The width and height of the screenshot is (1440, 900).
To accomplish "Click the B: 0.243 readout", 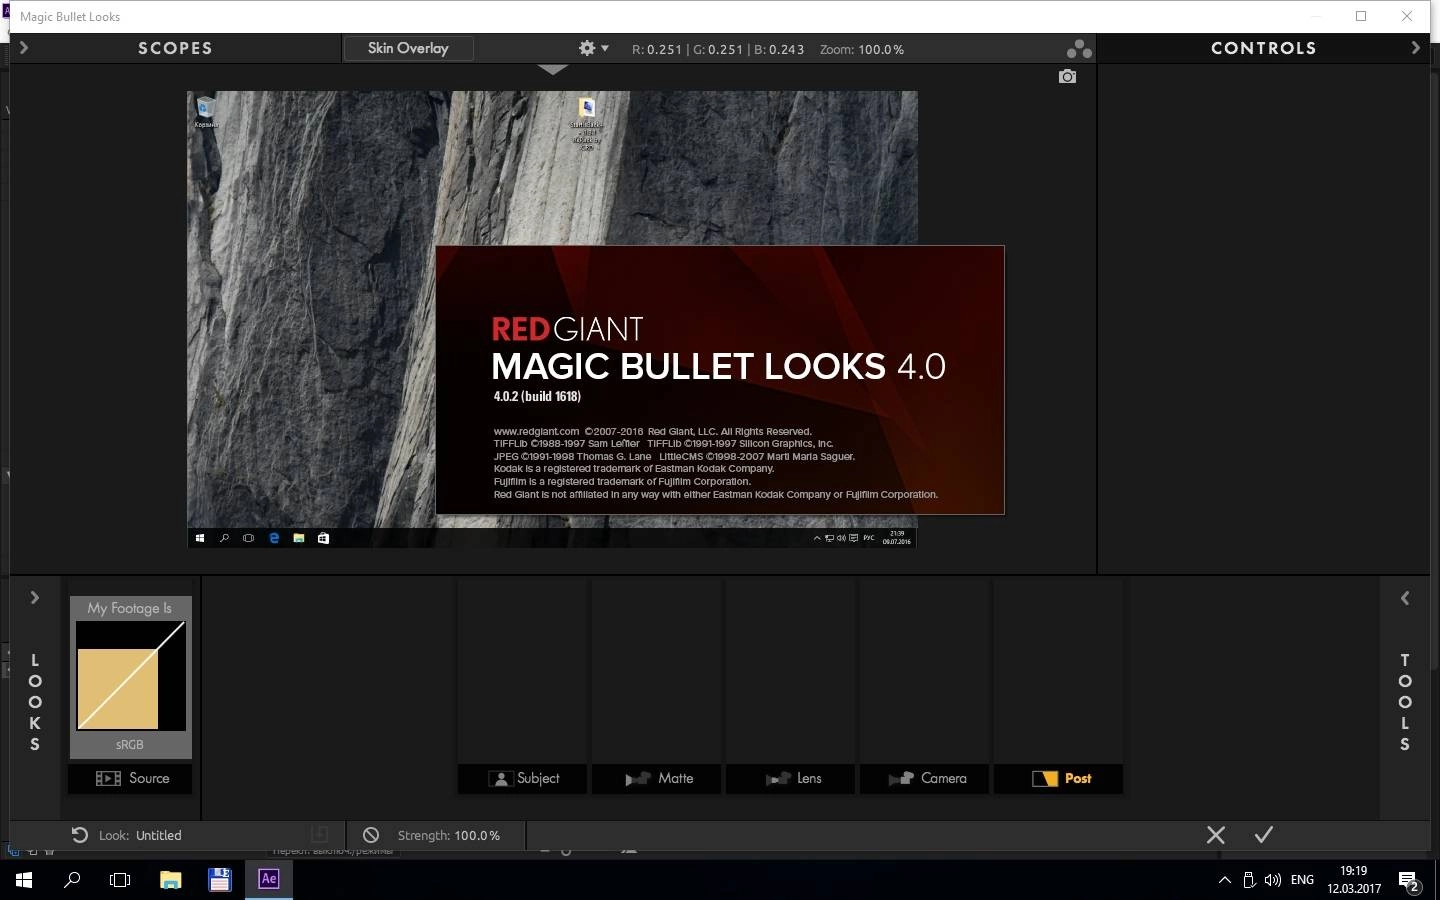I will pos(779,49).
